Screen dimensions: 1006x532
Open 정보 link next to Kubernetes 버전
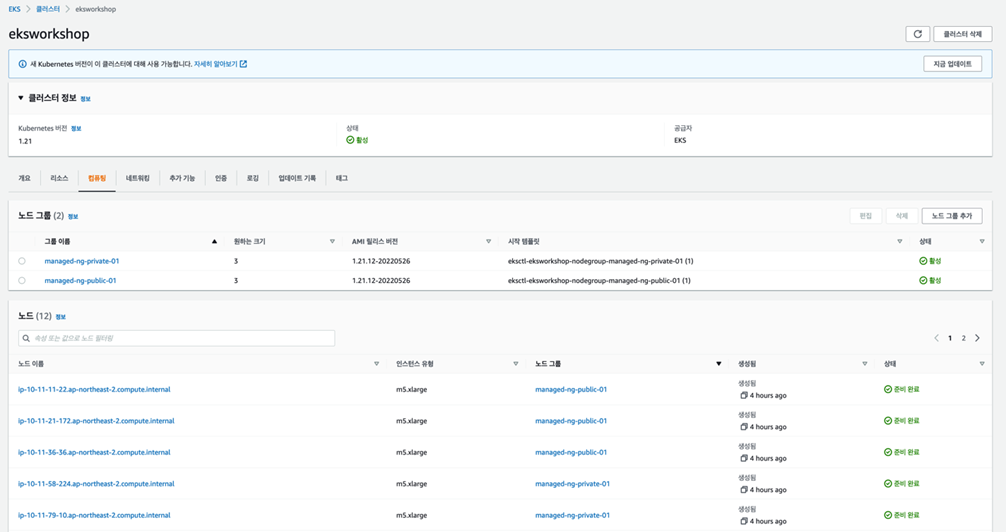[76, 128]
